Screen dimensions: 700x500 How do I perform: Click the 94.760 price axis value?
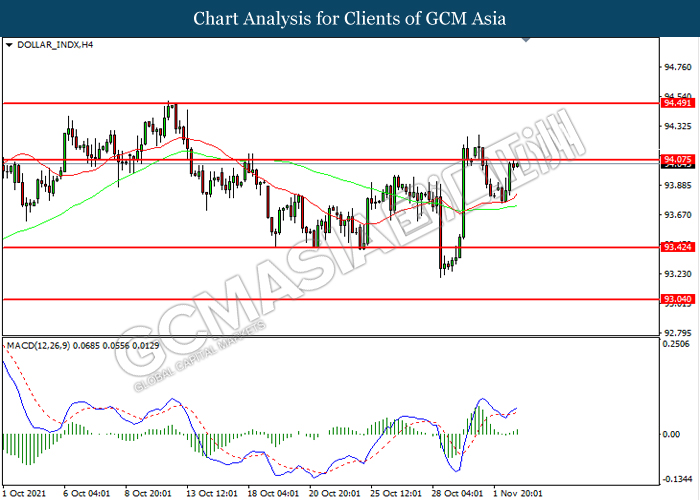[x=678, y=67]
